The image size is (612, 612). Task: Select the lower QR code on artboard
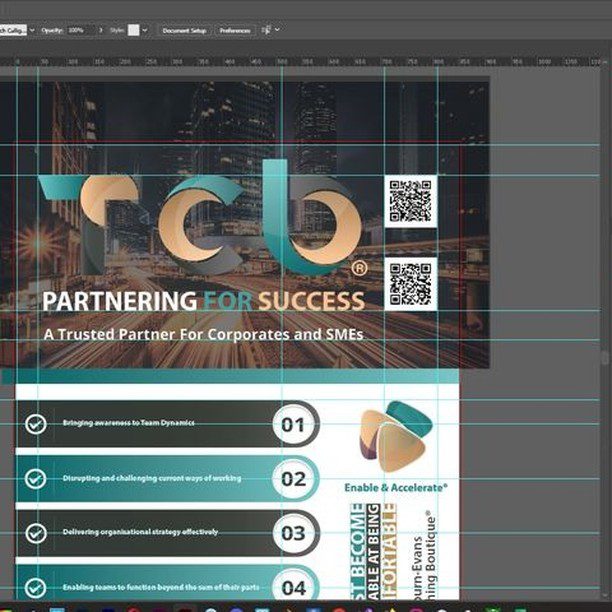[x=411, y=284]
